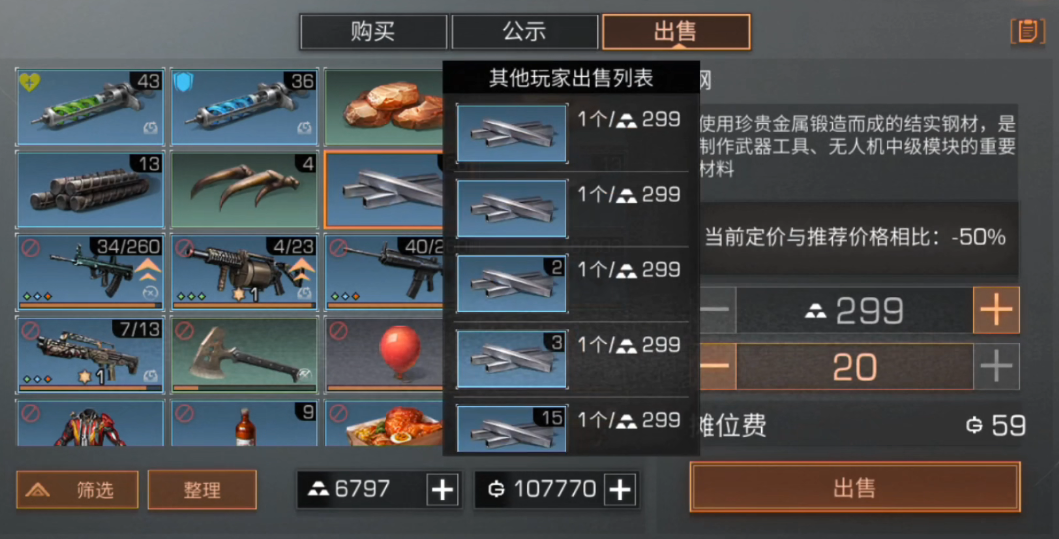Select the red balloon item
The height and width of the screenshot is (539, 1059).
384,355
